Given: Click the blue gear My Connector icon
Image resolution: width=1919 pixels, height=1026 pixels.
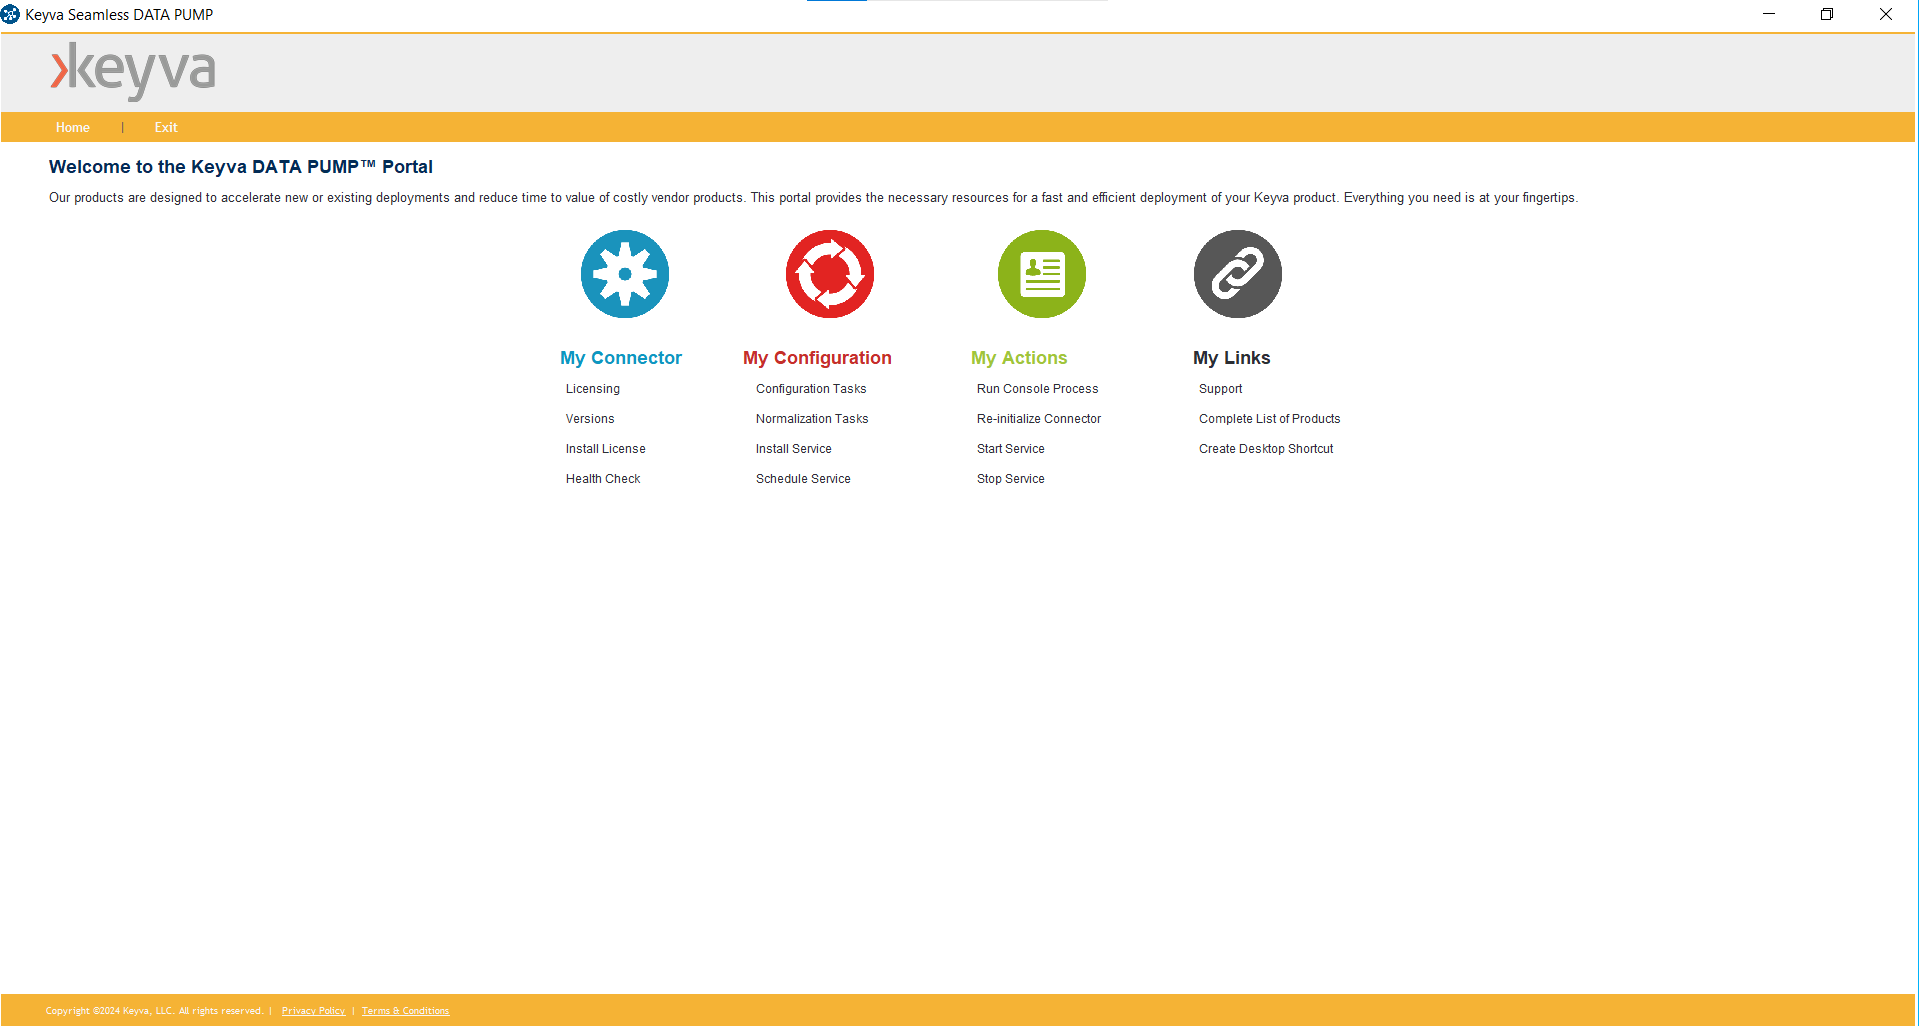Looking at the screenshot, I should [x=625, y=274].
